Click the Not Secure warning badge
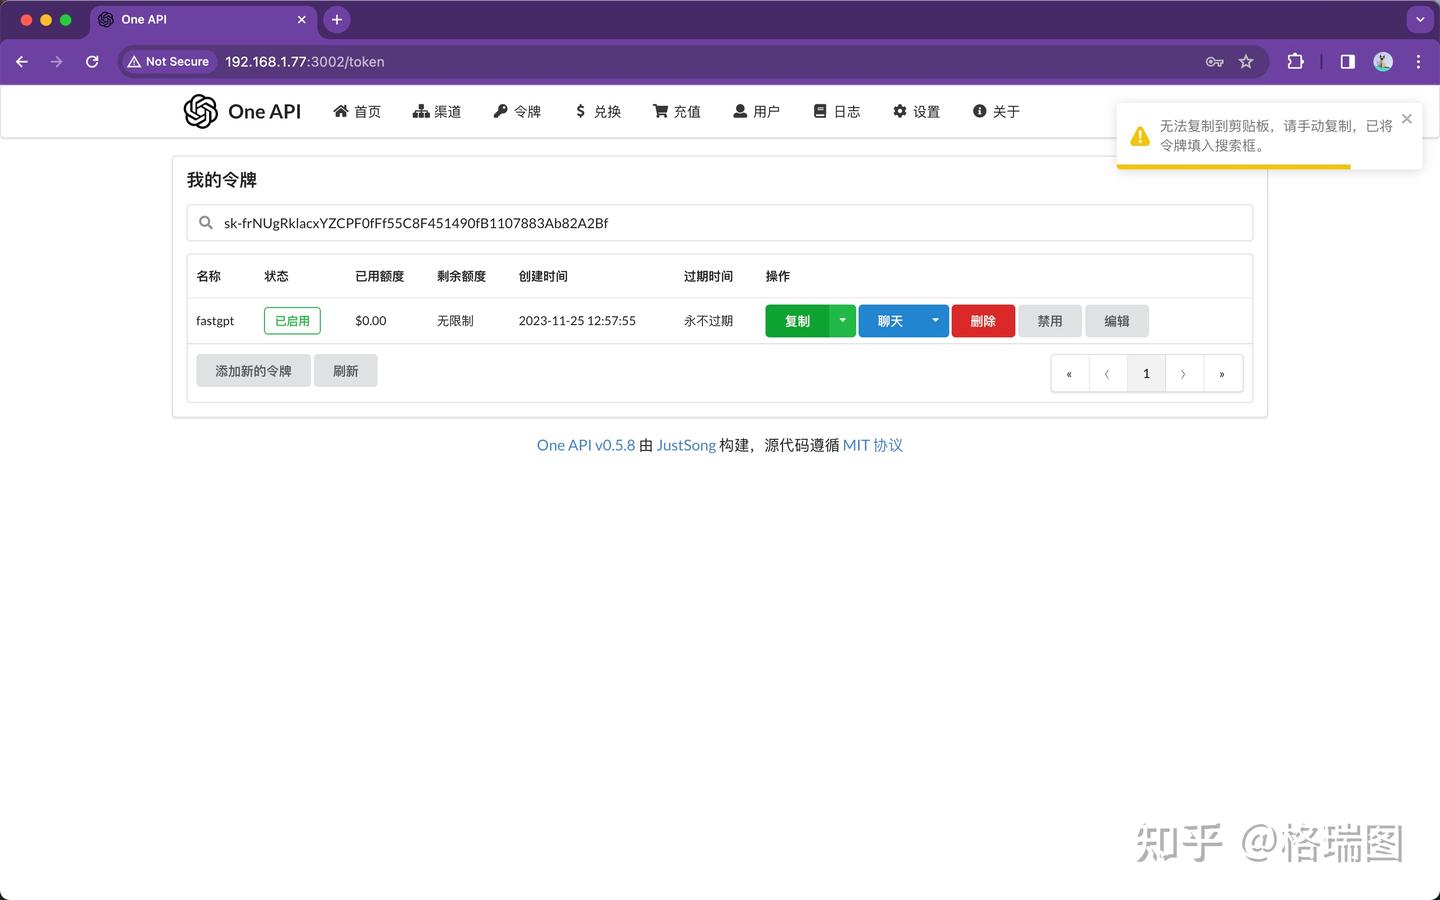The width and height of the screenshot is (1440, 900). 168,62
